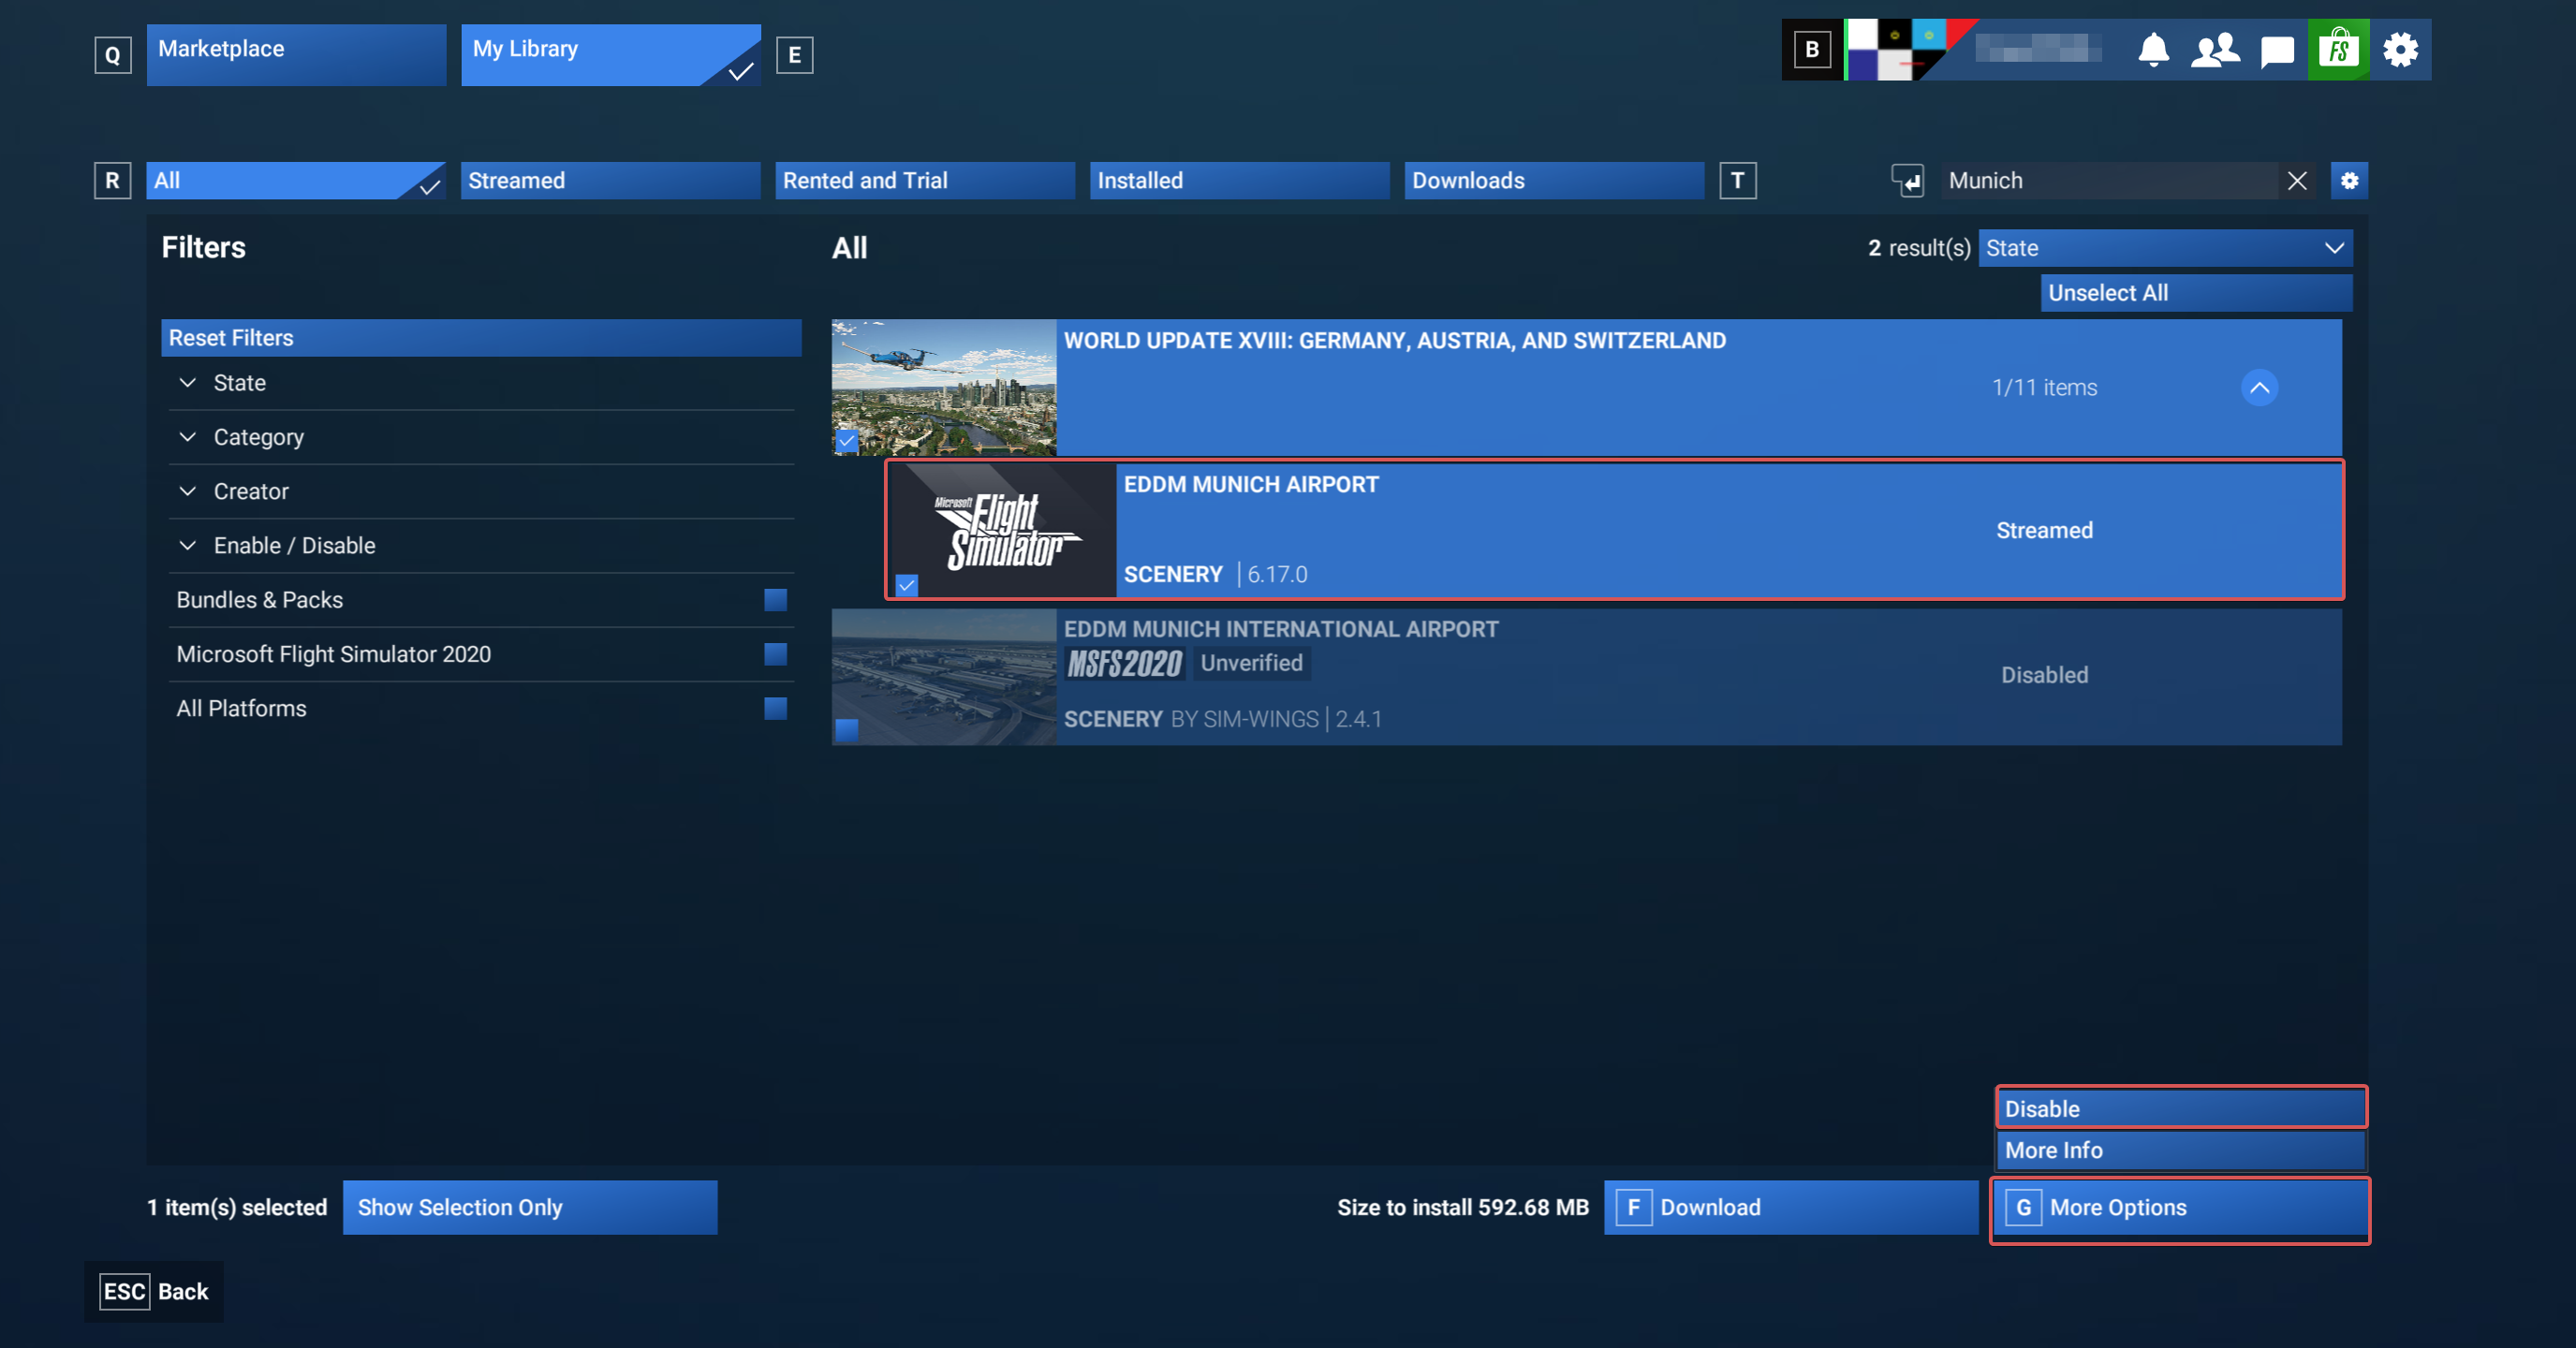Click the green FS marketplace bag icon
The image size is (2576, 1348).
[2338, 50]
